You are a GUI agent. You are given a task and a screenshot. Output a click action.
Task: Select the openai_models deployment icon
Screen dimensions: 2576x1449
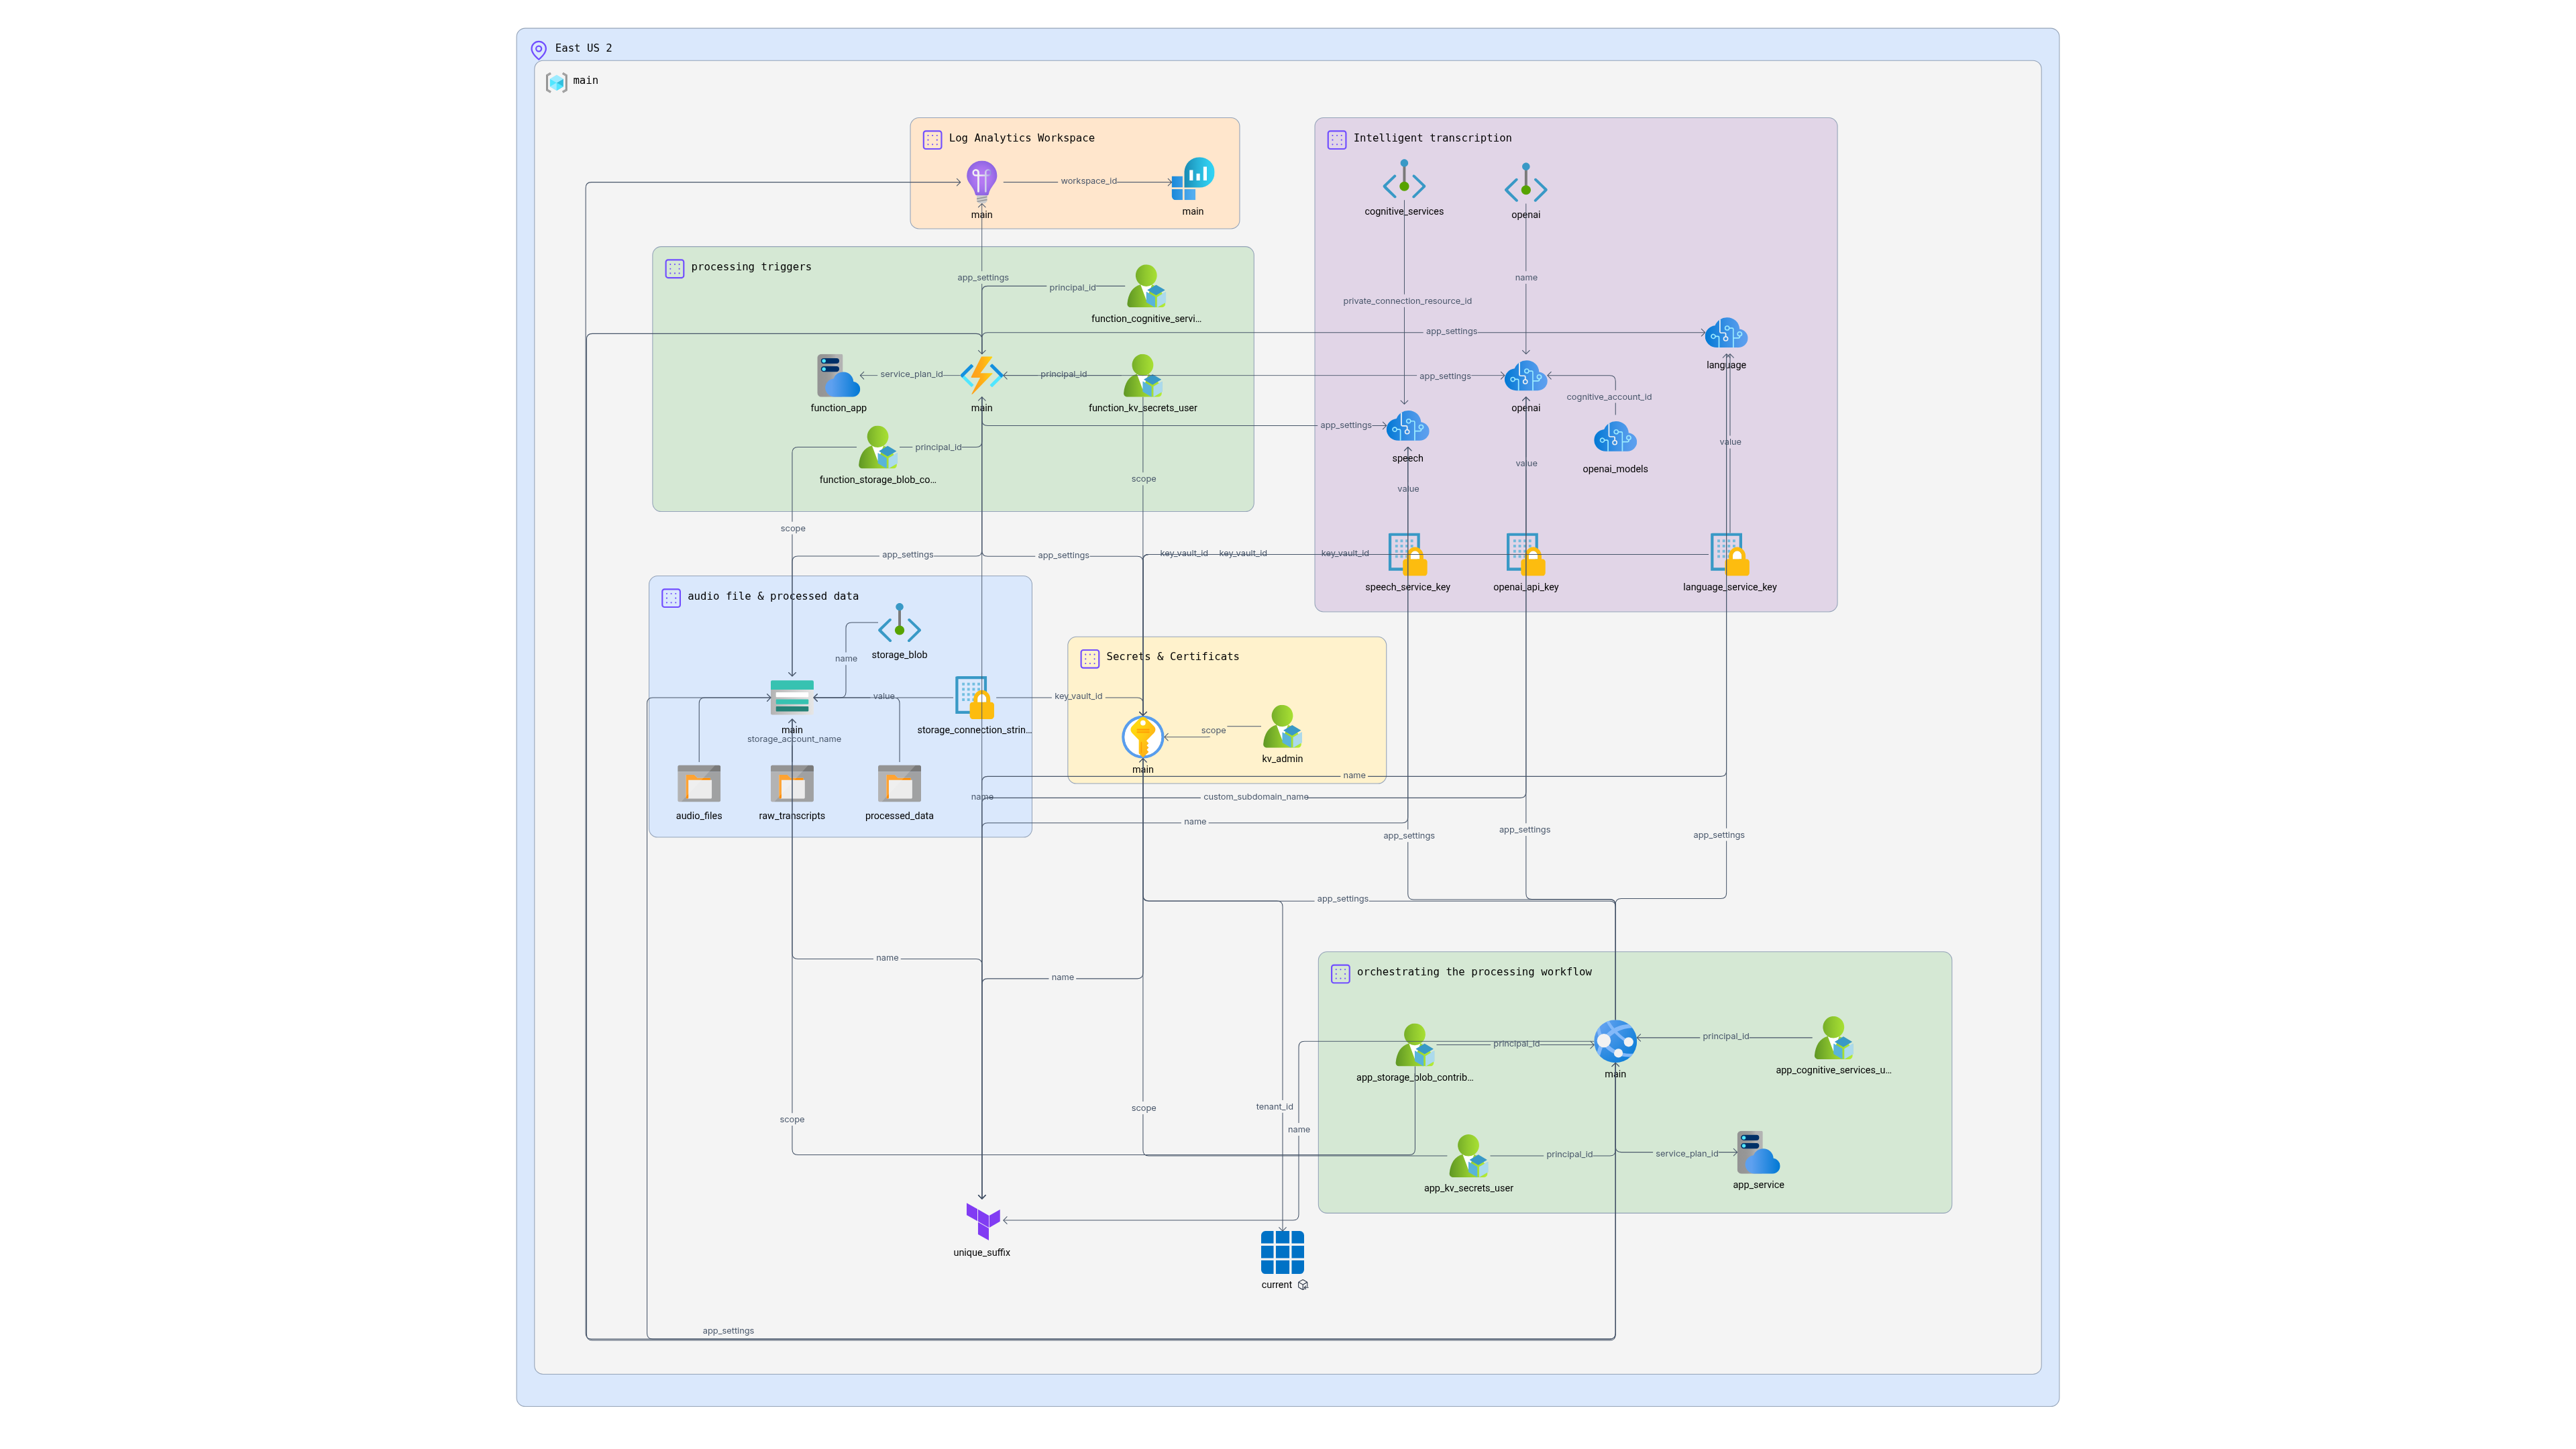point(1615,437)
